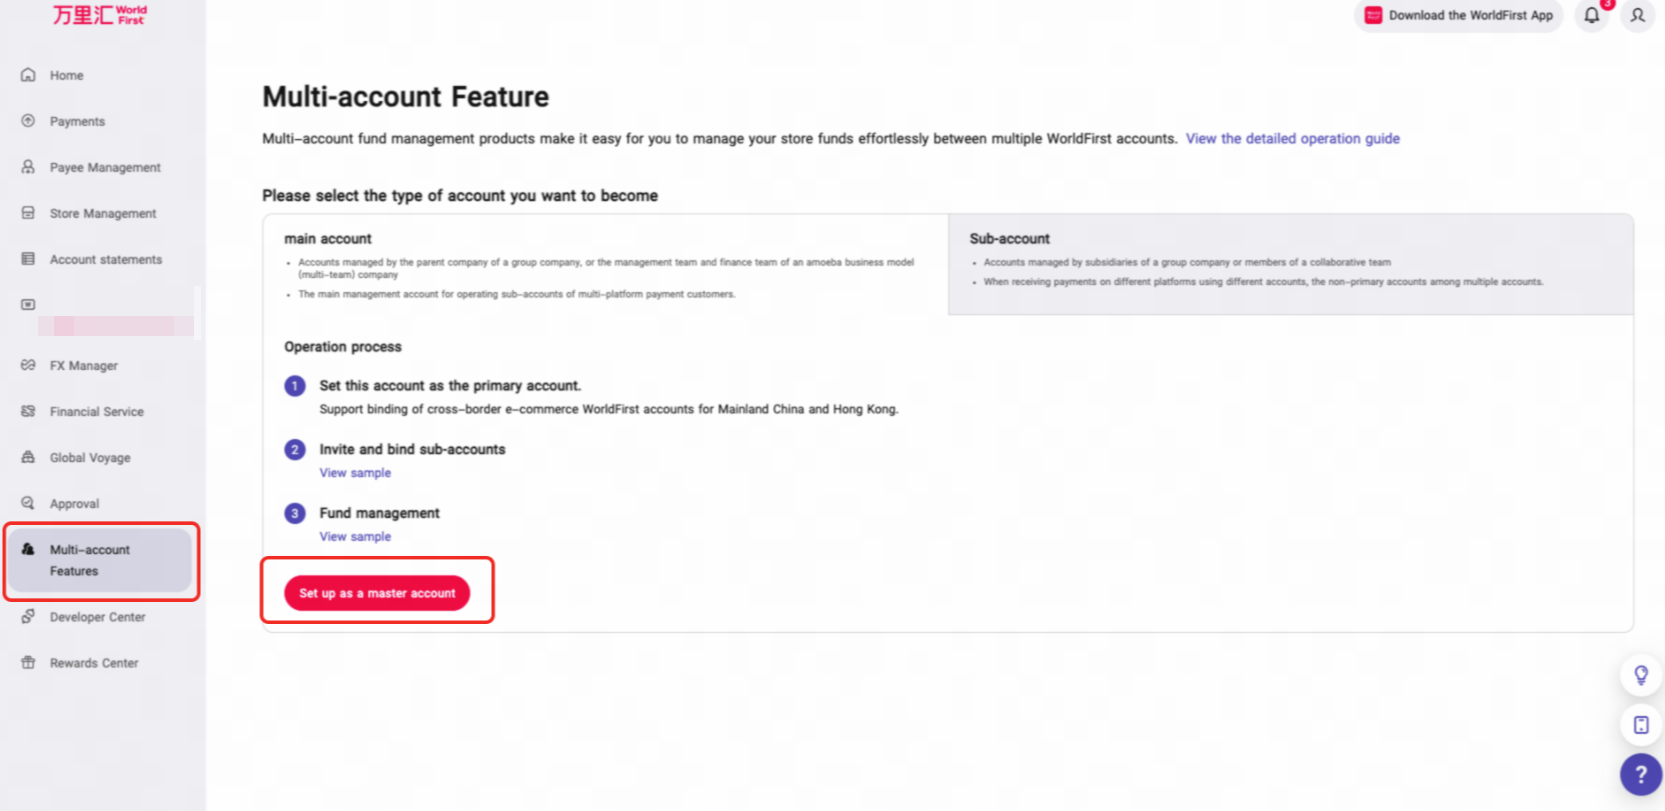Click Download the WorldFirst App button
This screenshot has height=811, width=1665.
coord(1458,15)
